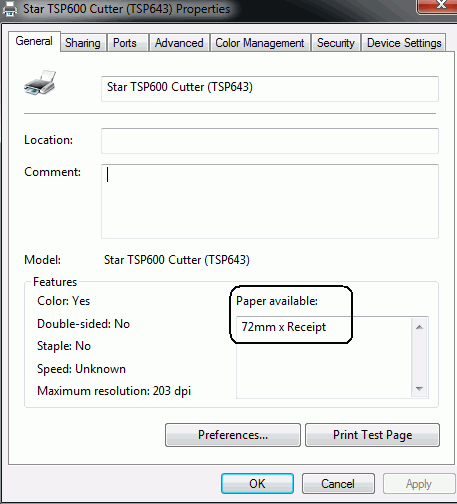Click the Staple: No text
This screenshot has width=457, height=504.
(x=64, y=346)
